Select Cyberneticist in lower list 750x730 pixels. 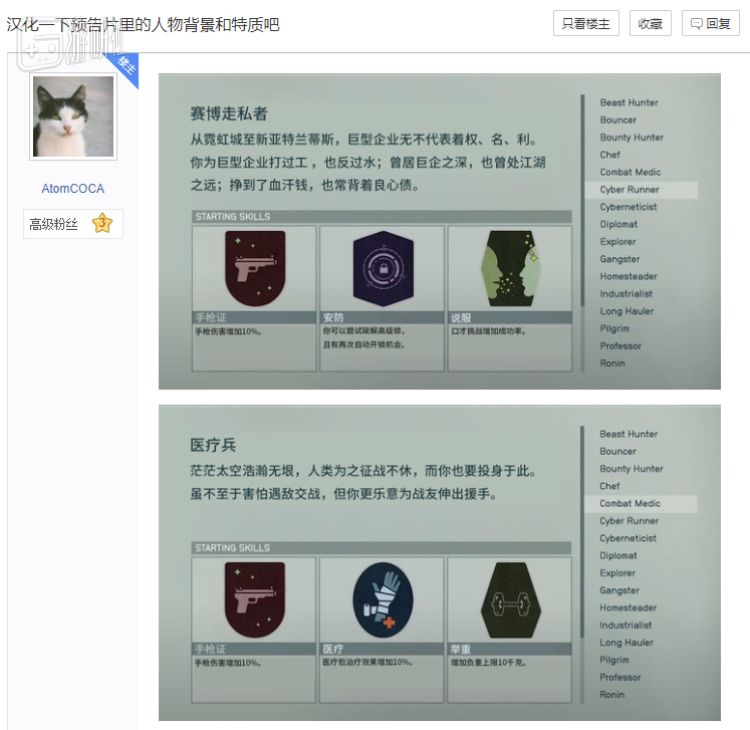click(x=628, y=538)
